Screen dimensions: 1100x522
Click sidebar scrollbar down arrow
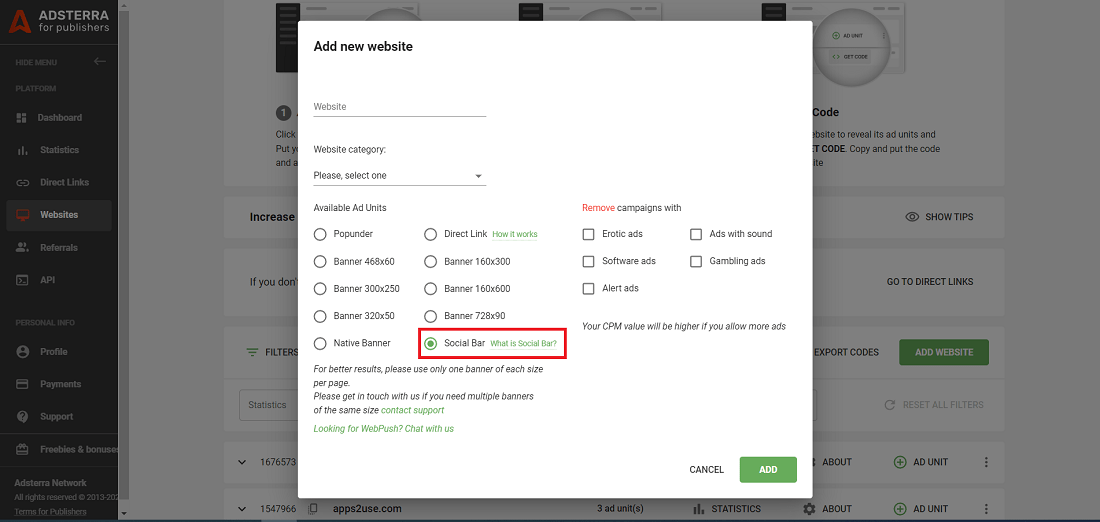(x=124, y=514)
